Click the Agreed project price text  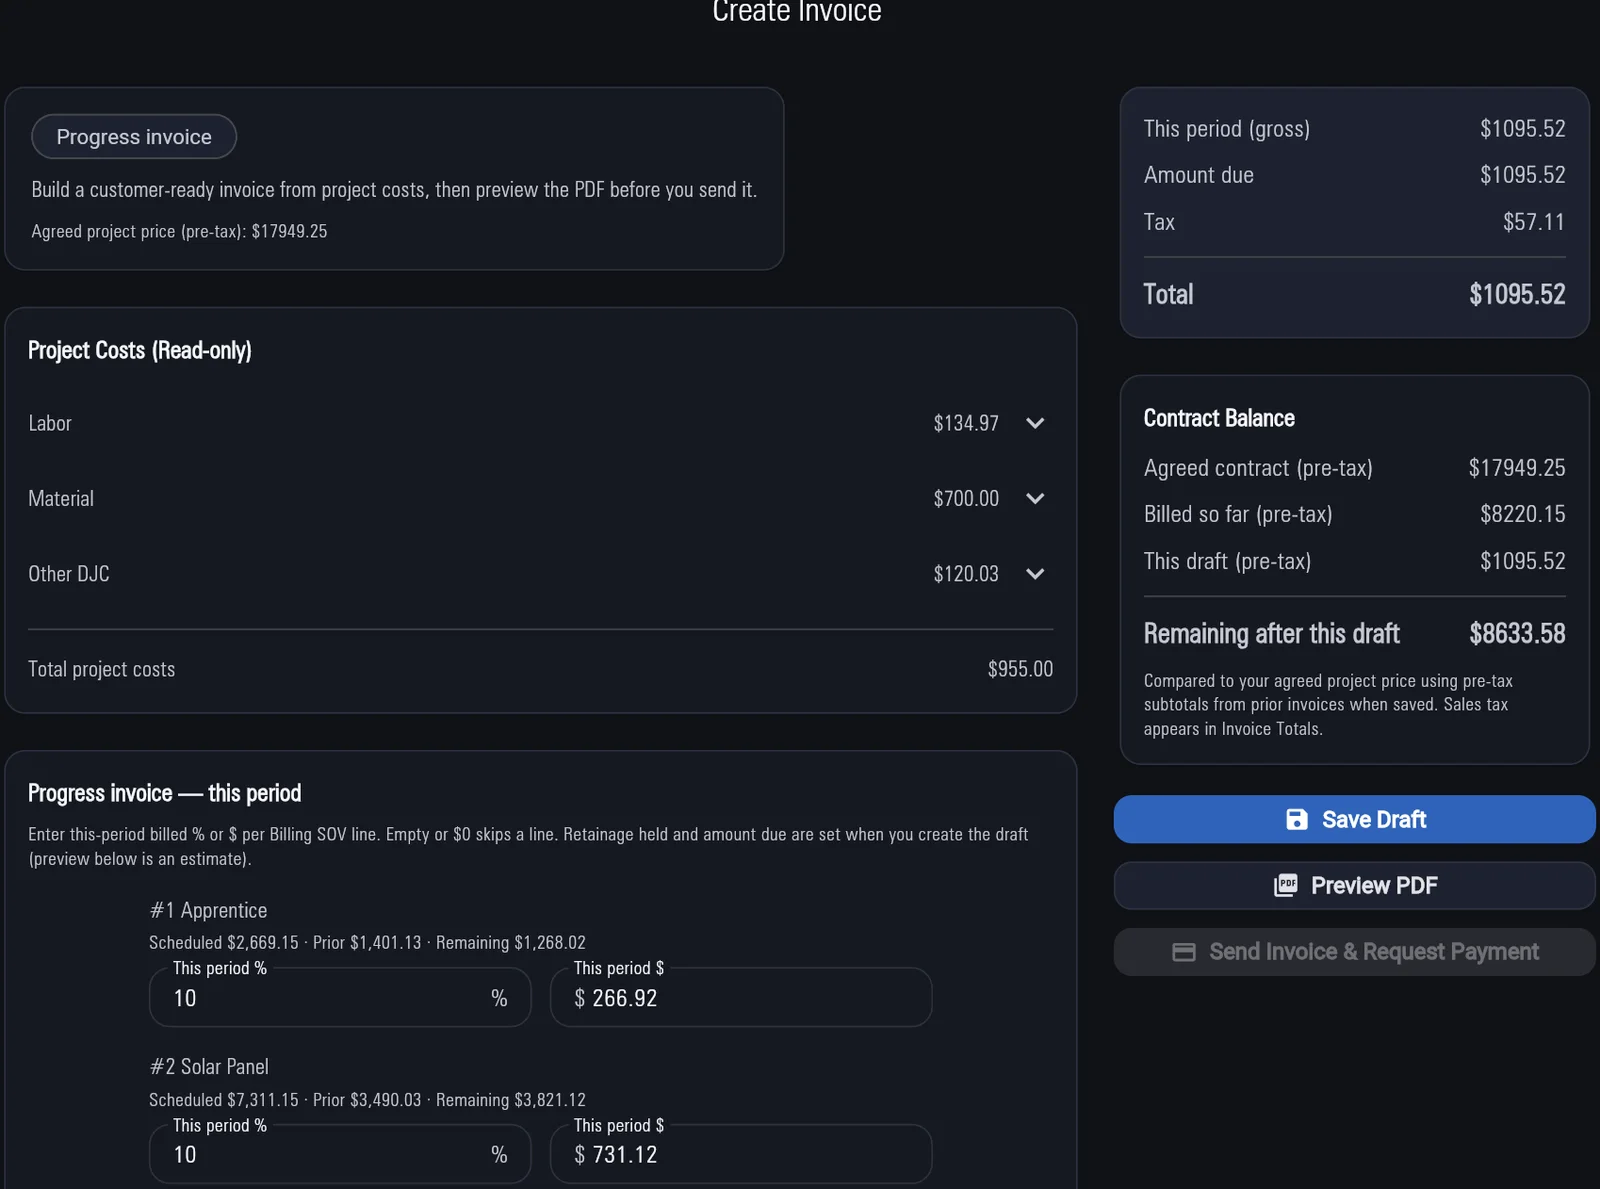pos(179,231)
